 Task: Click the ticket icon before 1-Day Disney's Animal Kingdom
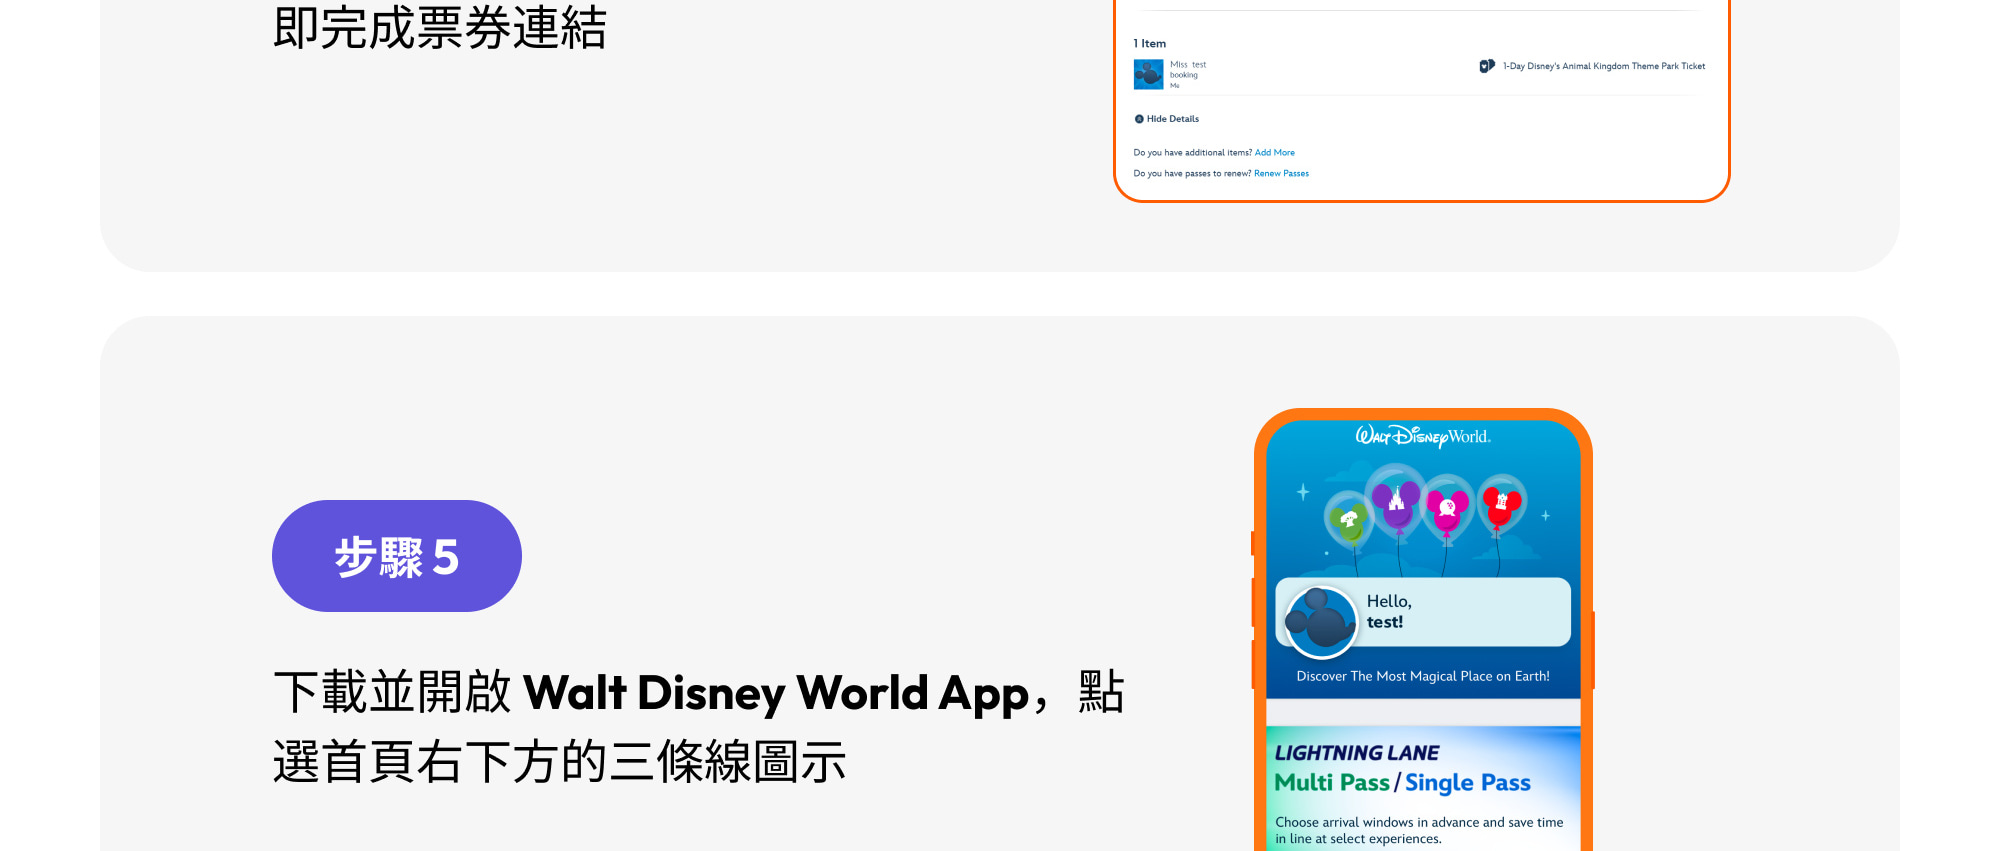[x=1487, y=66]
